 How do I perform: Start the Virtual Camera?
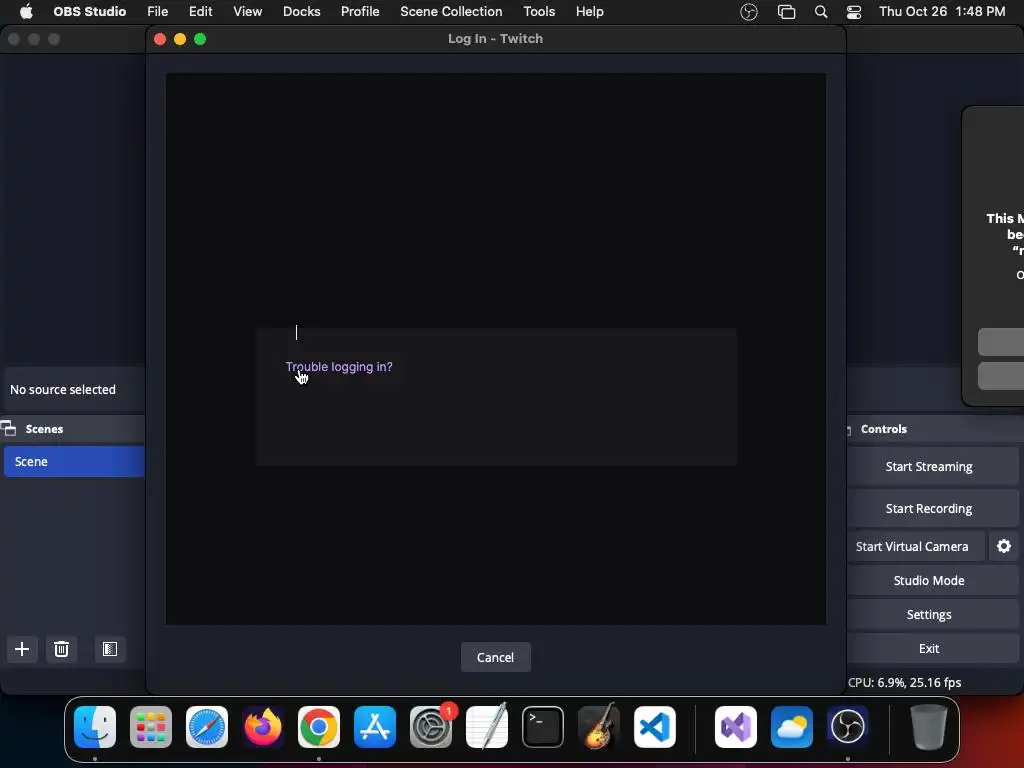point(912,546)
